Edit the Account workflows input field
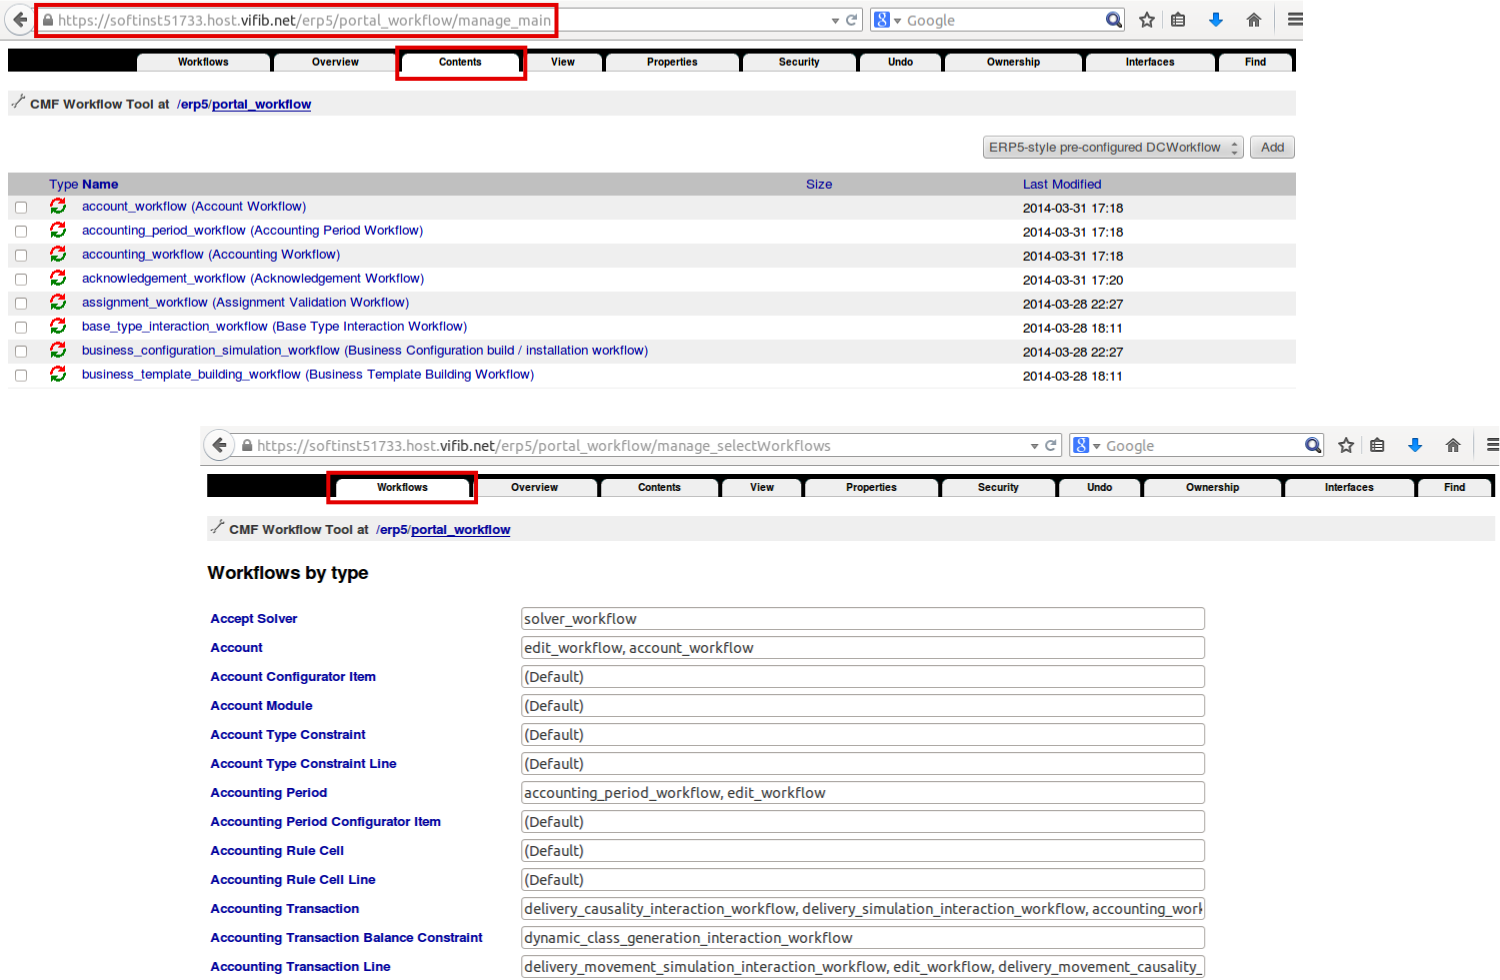The image size is (1500, 980). click(862, 648)
